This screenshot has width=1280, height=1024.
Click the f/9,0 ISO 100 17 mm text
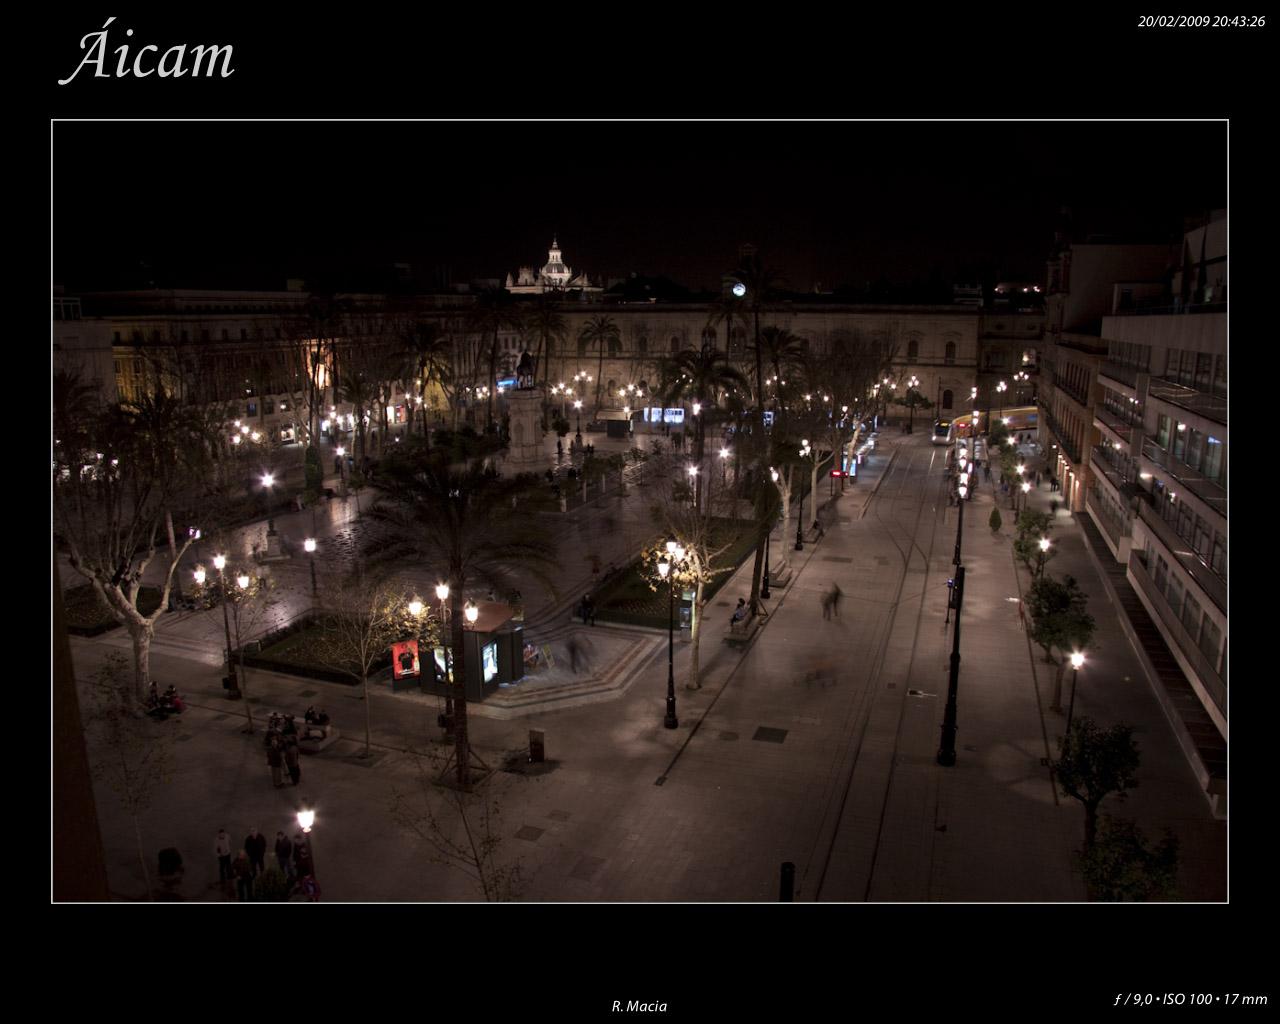coord(1189,999)
